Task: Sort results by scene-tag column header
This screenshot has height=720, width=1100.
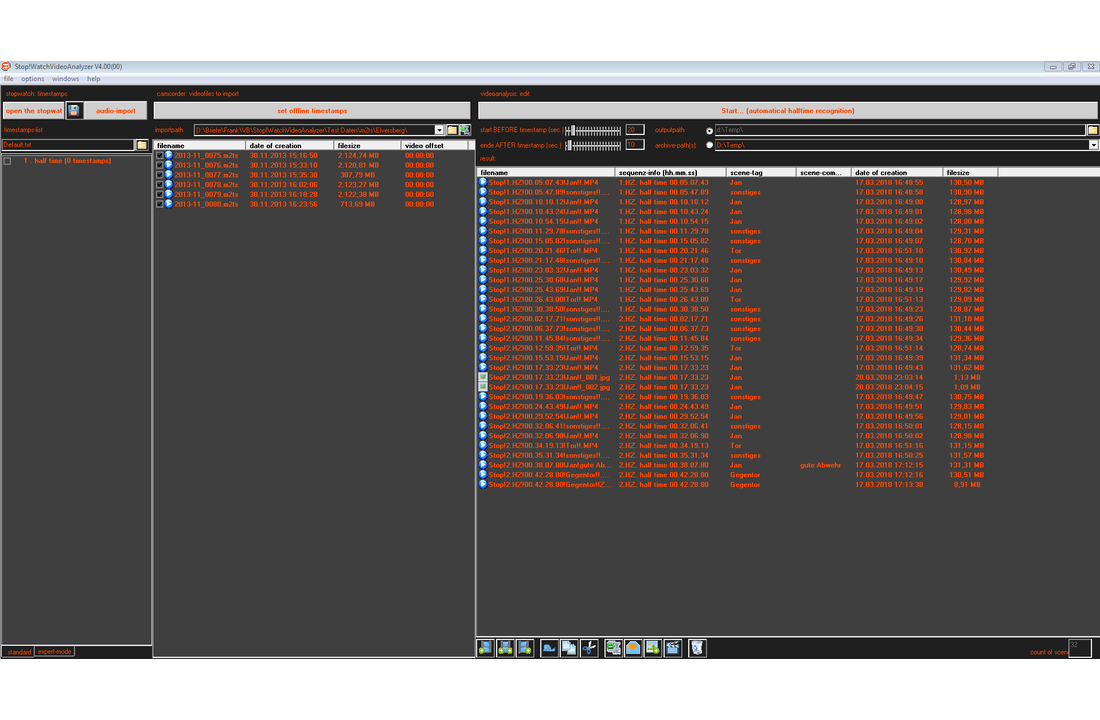Action: click(760, 173)
